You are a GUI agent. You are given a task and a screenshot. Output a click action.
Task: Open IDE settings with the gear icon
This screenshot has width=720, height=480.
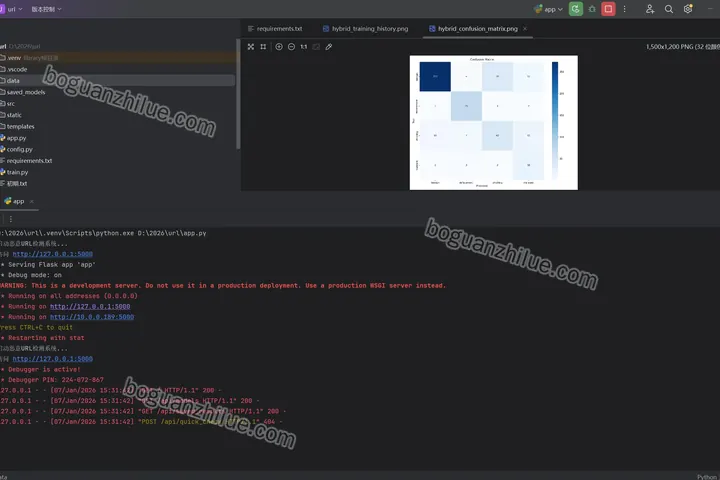coord(688,9)
